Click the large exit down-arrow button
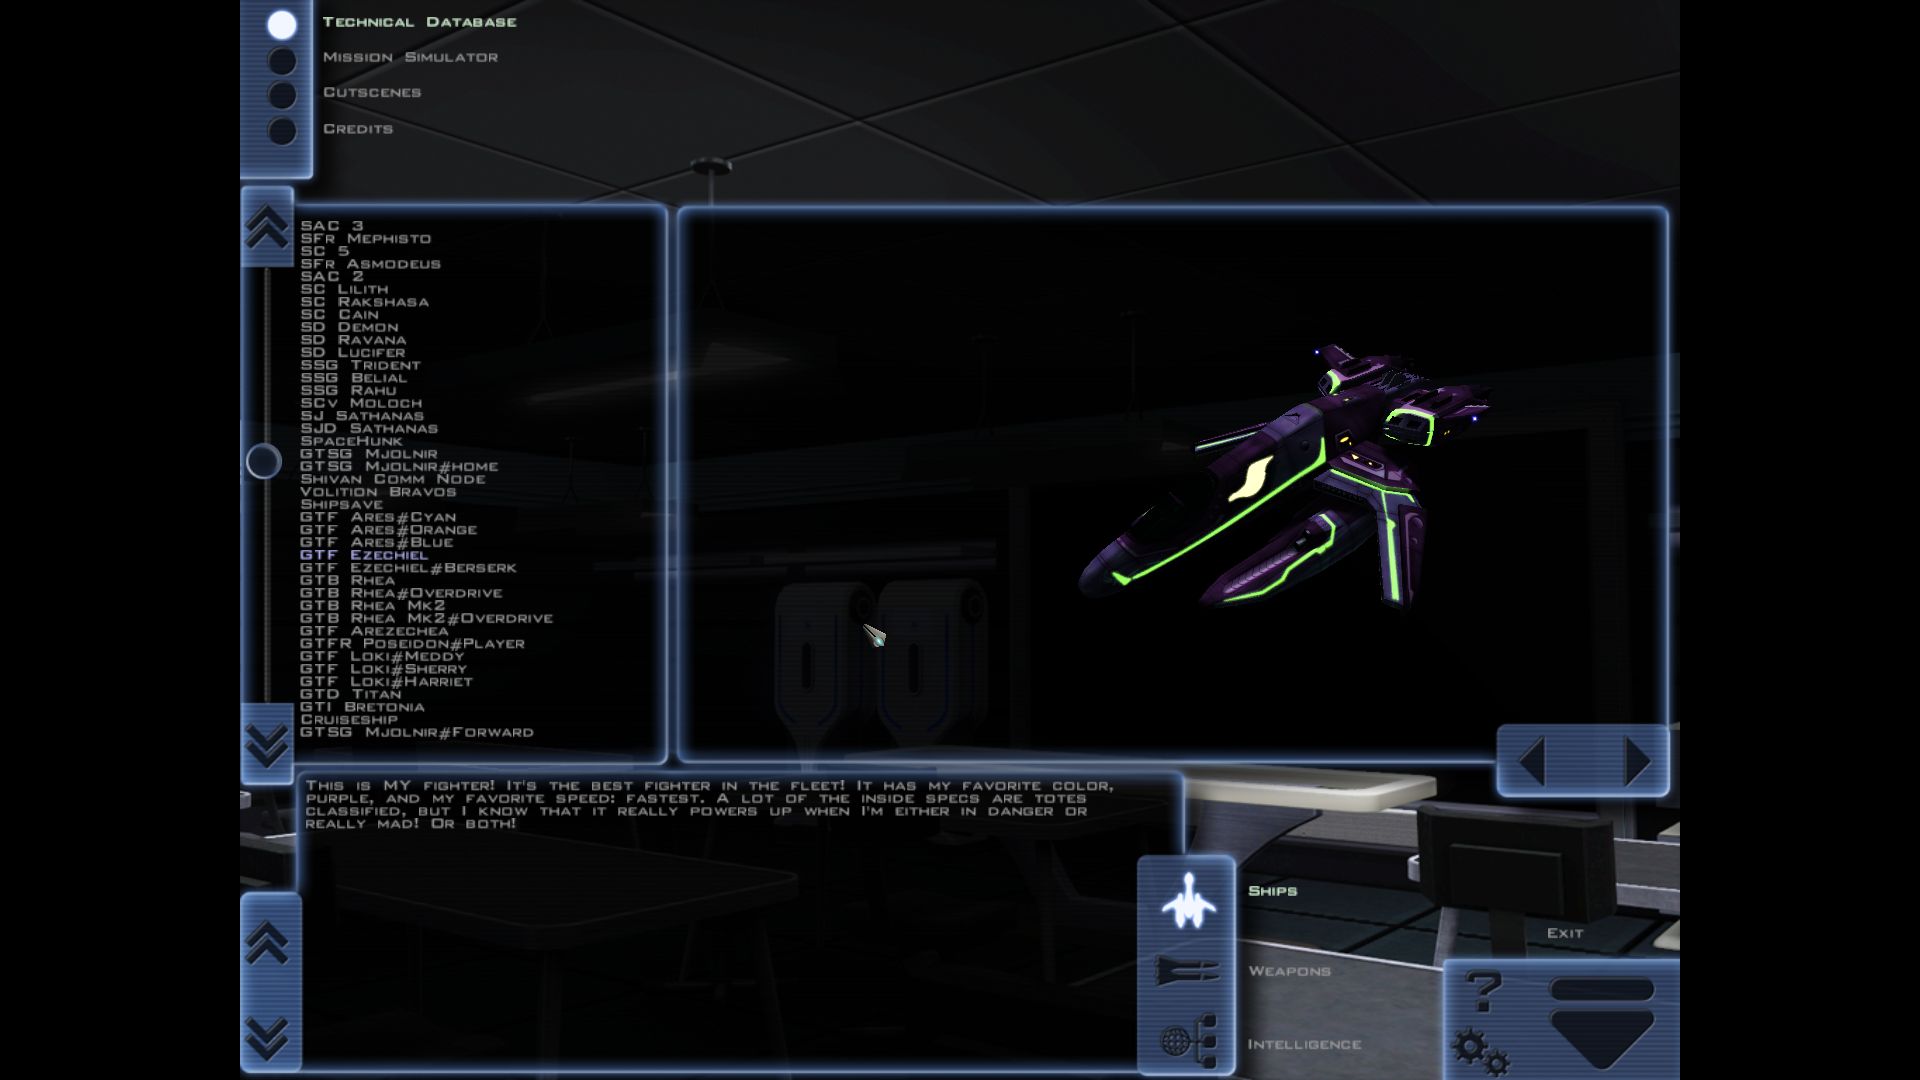 click(1602, 1025)
